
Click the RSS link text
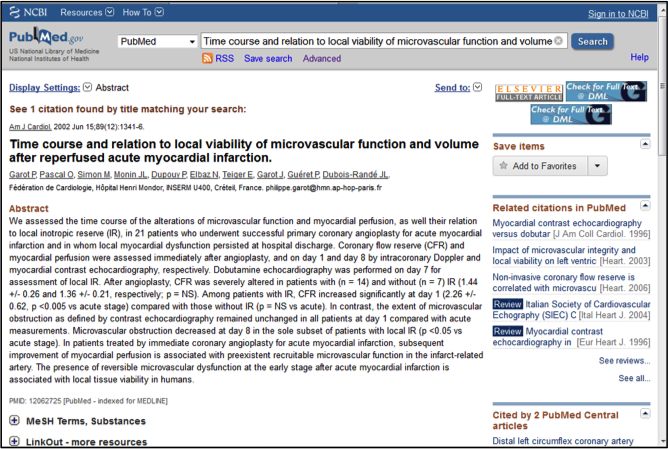point(225,58)
